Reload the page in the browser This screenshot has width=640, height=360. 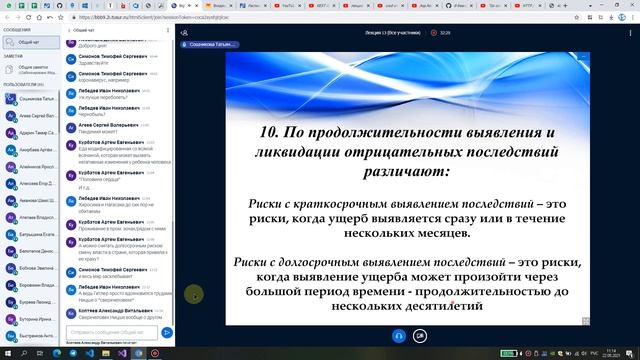[28, 18]
